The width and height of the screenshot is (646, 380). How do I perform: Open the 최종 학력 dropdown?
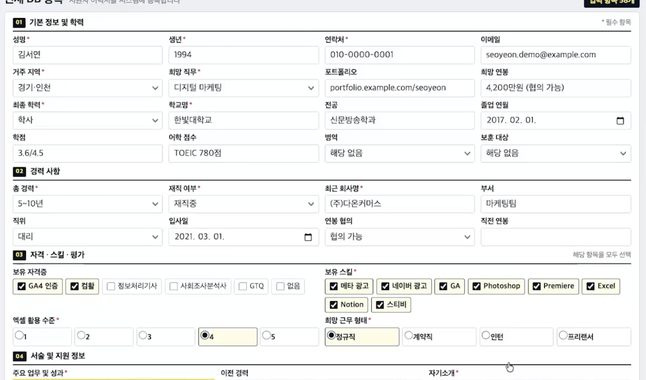[x=87, y=120]
